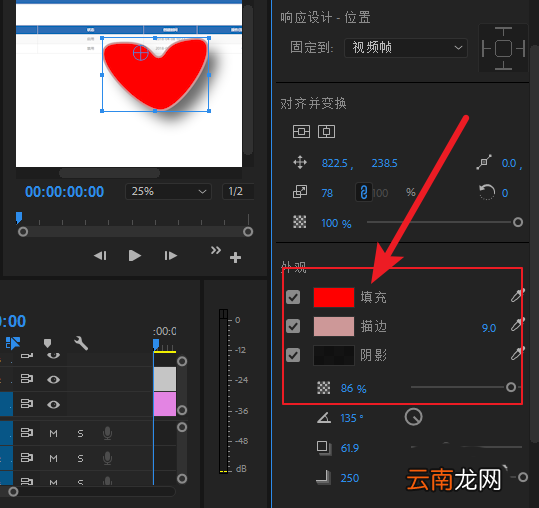Viewport: 539px width, 508px height.
Task: Click the shadow opacity 86 % slider handle
Action: point(511,387)
